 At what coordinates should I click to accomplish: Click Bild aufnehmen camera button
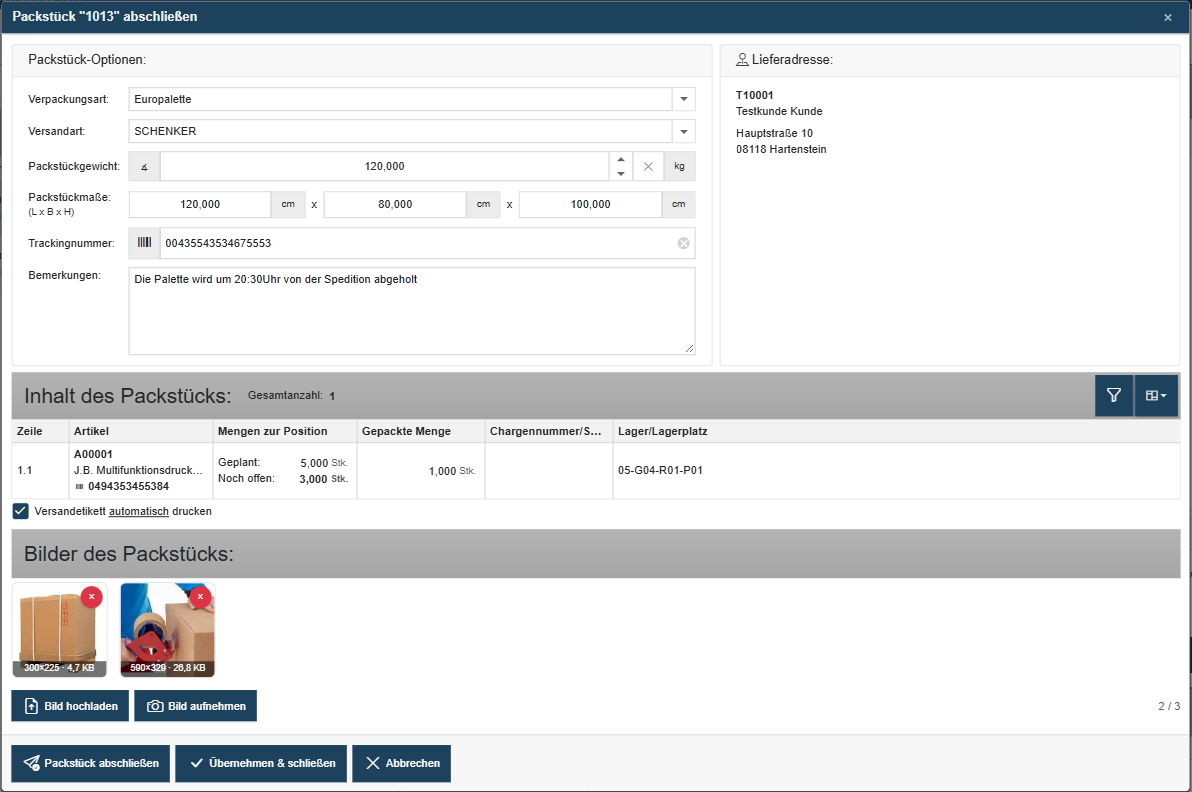pos(195,706)
